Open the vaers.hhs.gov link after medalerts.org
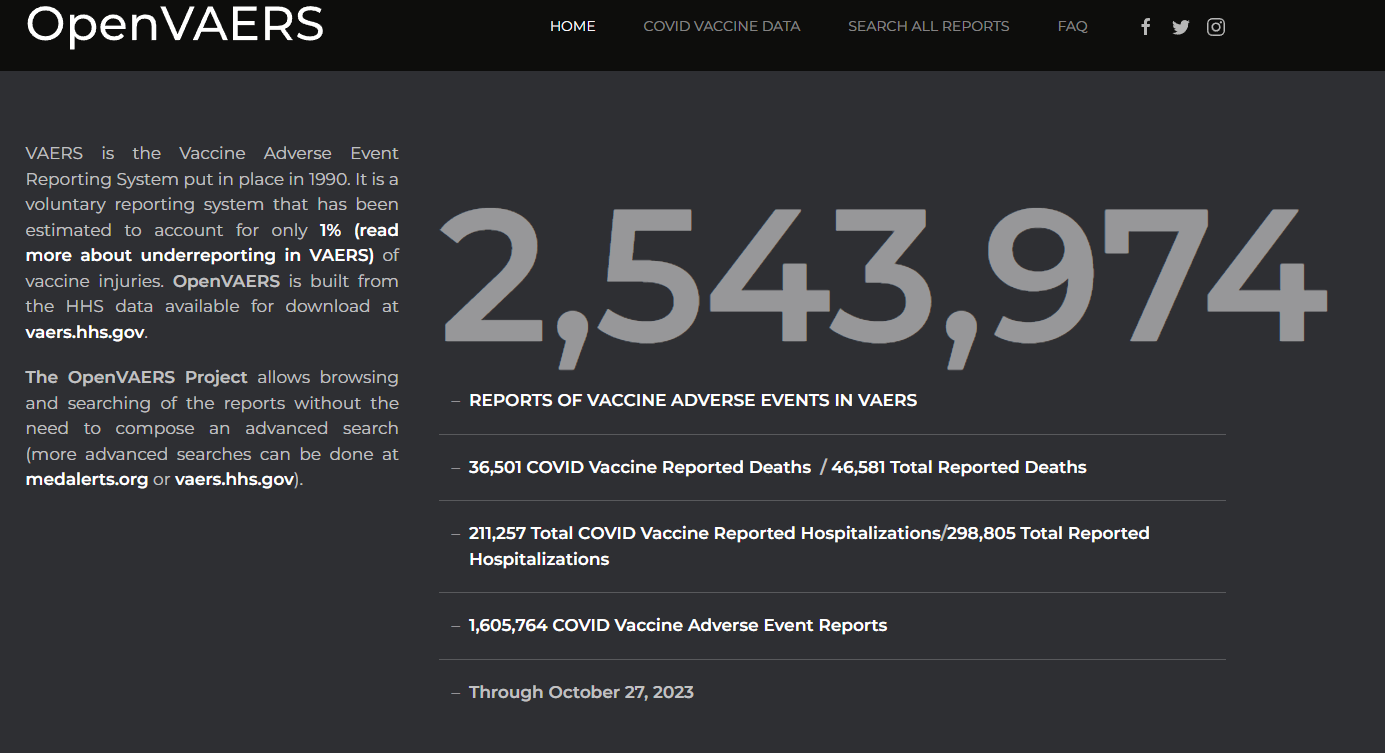This screenshot has height=753, width=1385. tap(235, 479)
